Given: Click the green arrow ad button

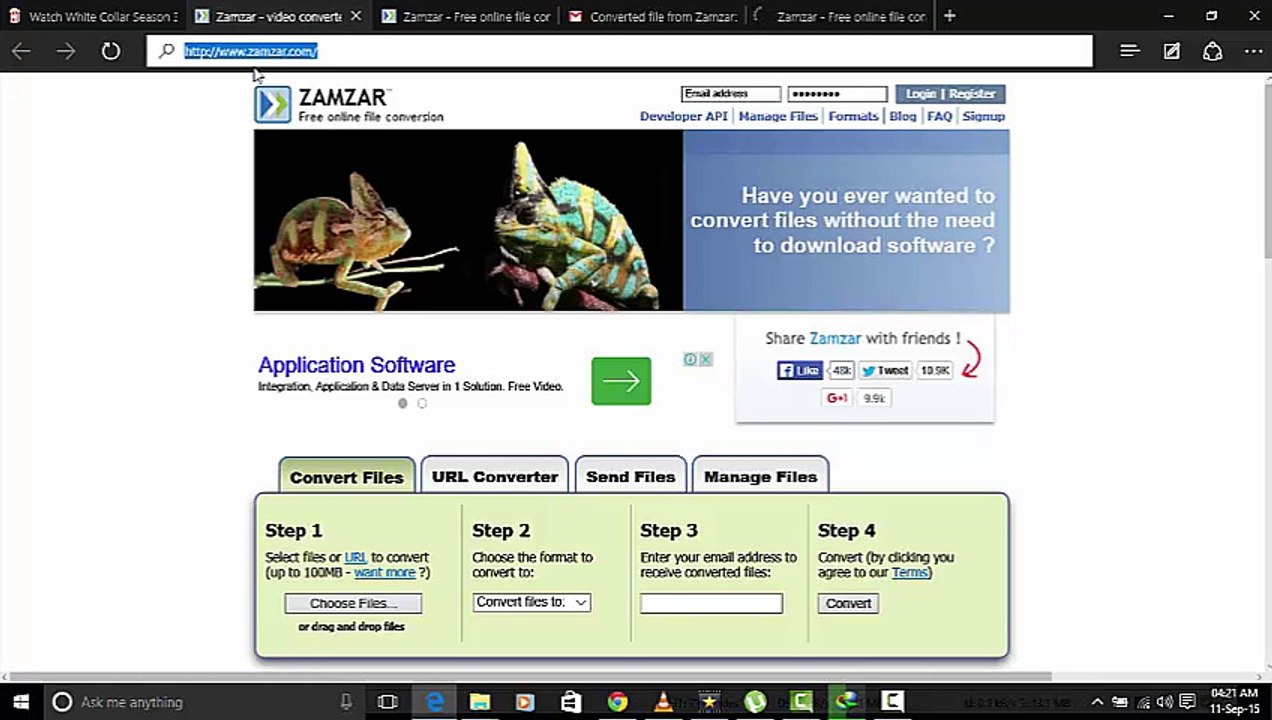Looking at the screenshot, I should 621,381.
